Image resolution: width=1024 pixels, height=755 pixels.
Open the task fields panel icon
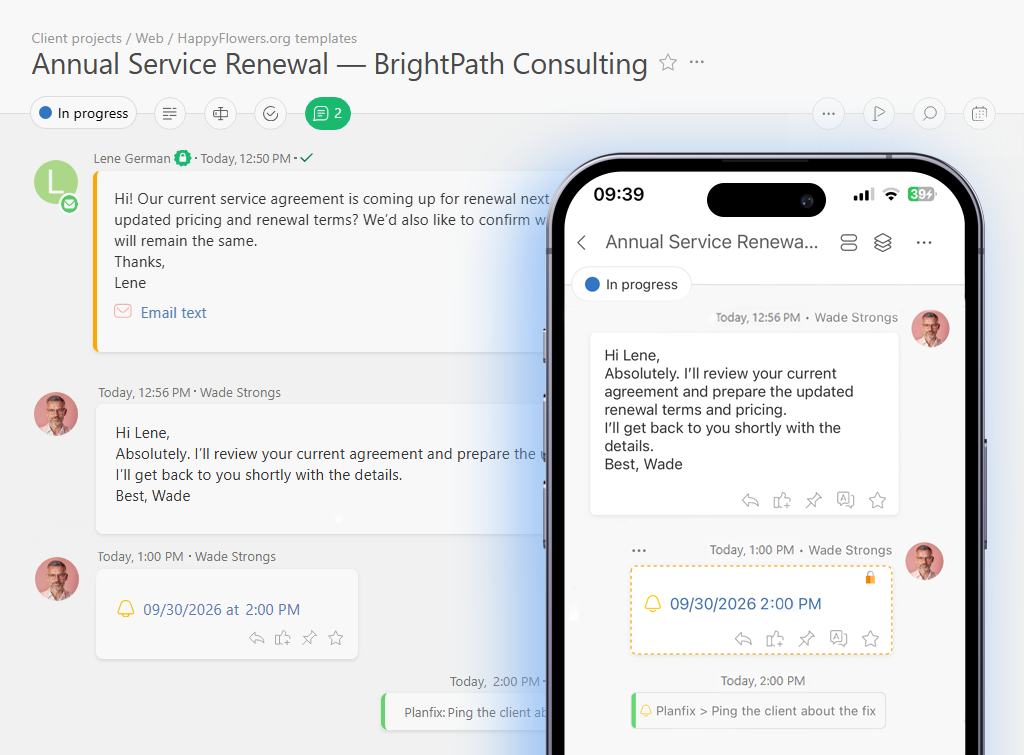(221, 114)
